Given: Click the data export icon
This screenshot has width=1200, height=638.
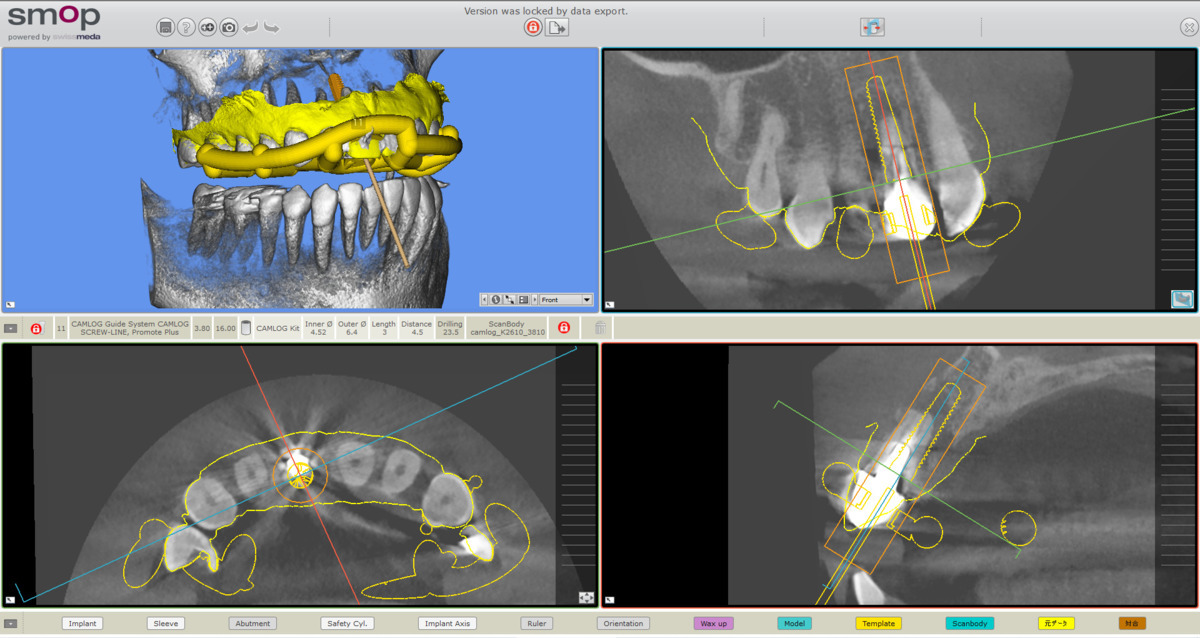Looking at the screenshot, I should point(558,27).
